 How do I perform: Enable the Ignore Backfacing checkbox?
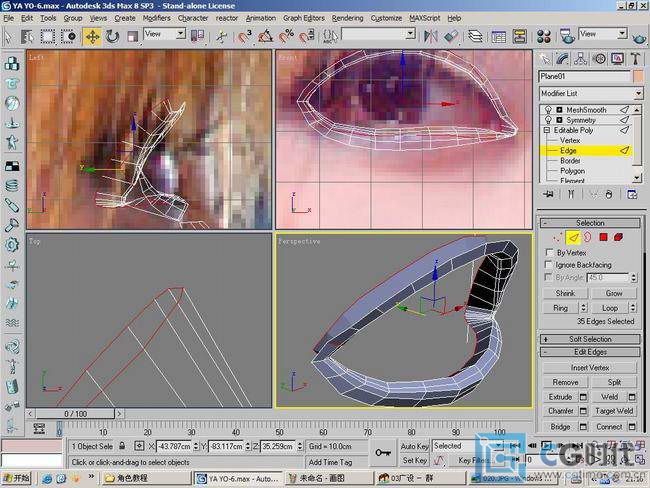[549, 265]
